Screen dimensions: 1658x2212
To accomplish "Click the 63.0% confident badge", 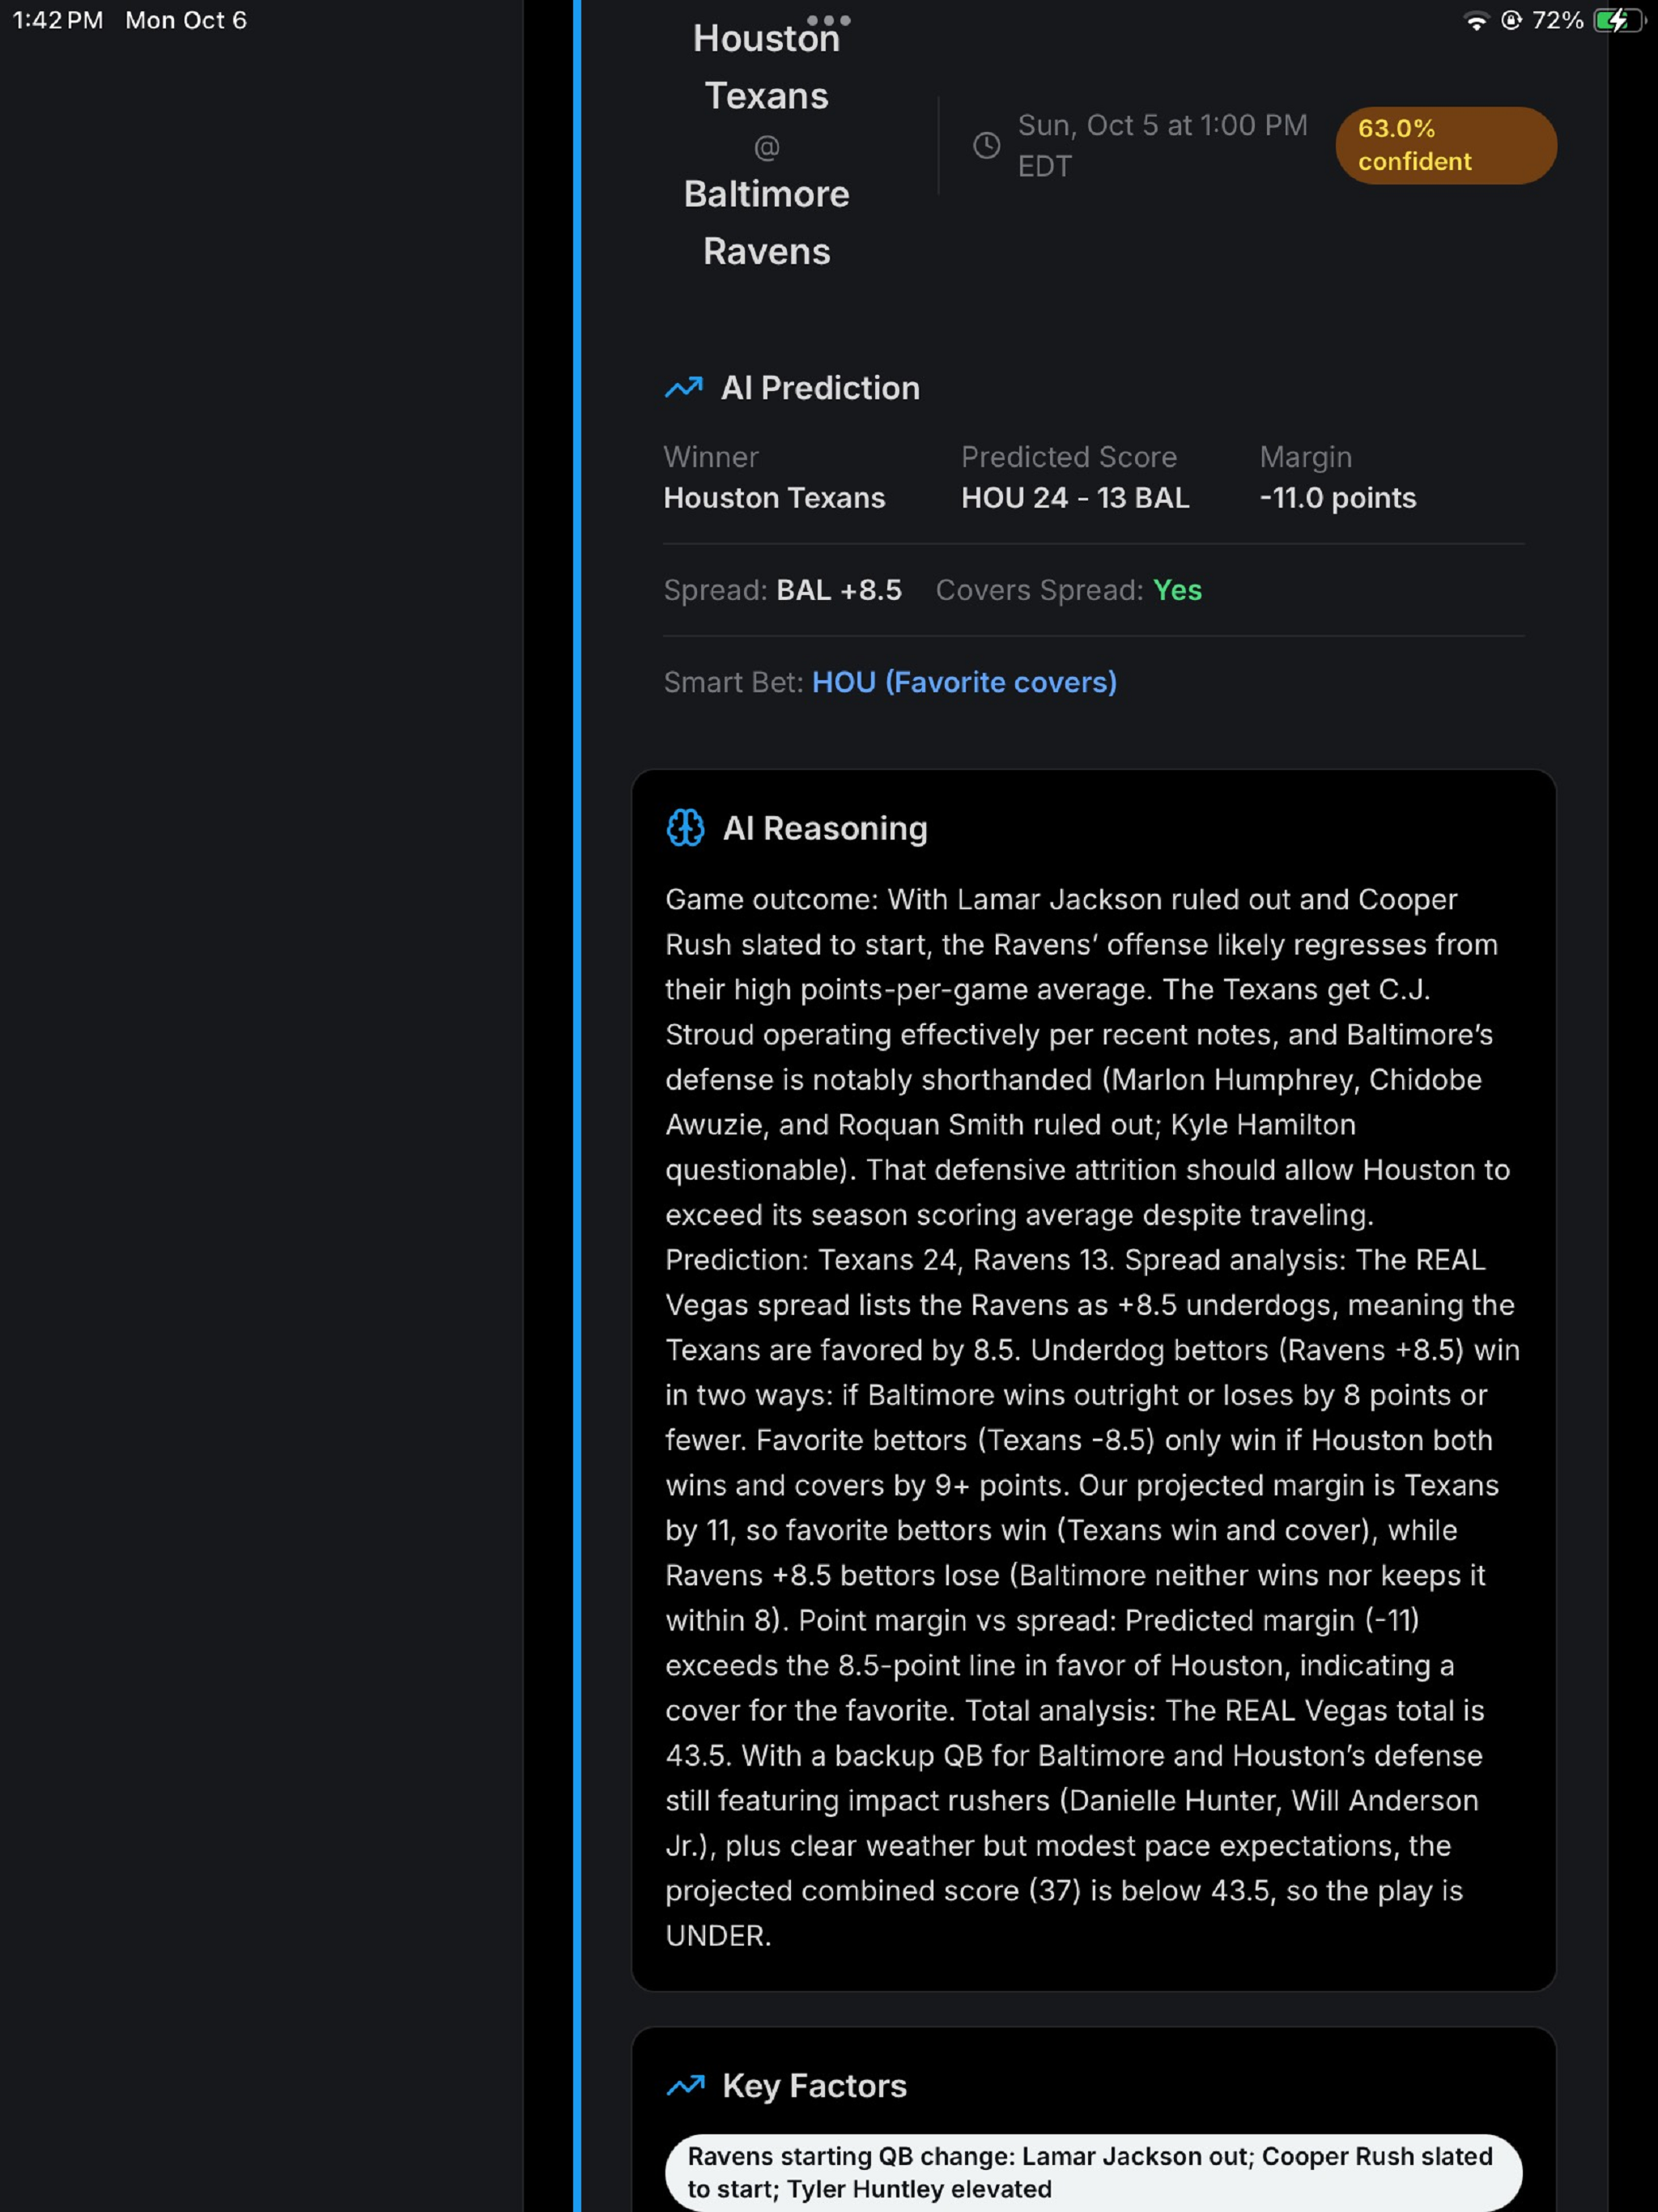I will click(1445, 145).
